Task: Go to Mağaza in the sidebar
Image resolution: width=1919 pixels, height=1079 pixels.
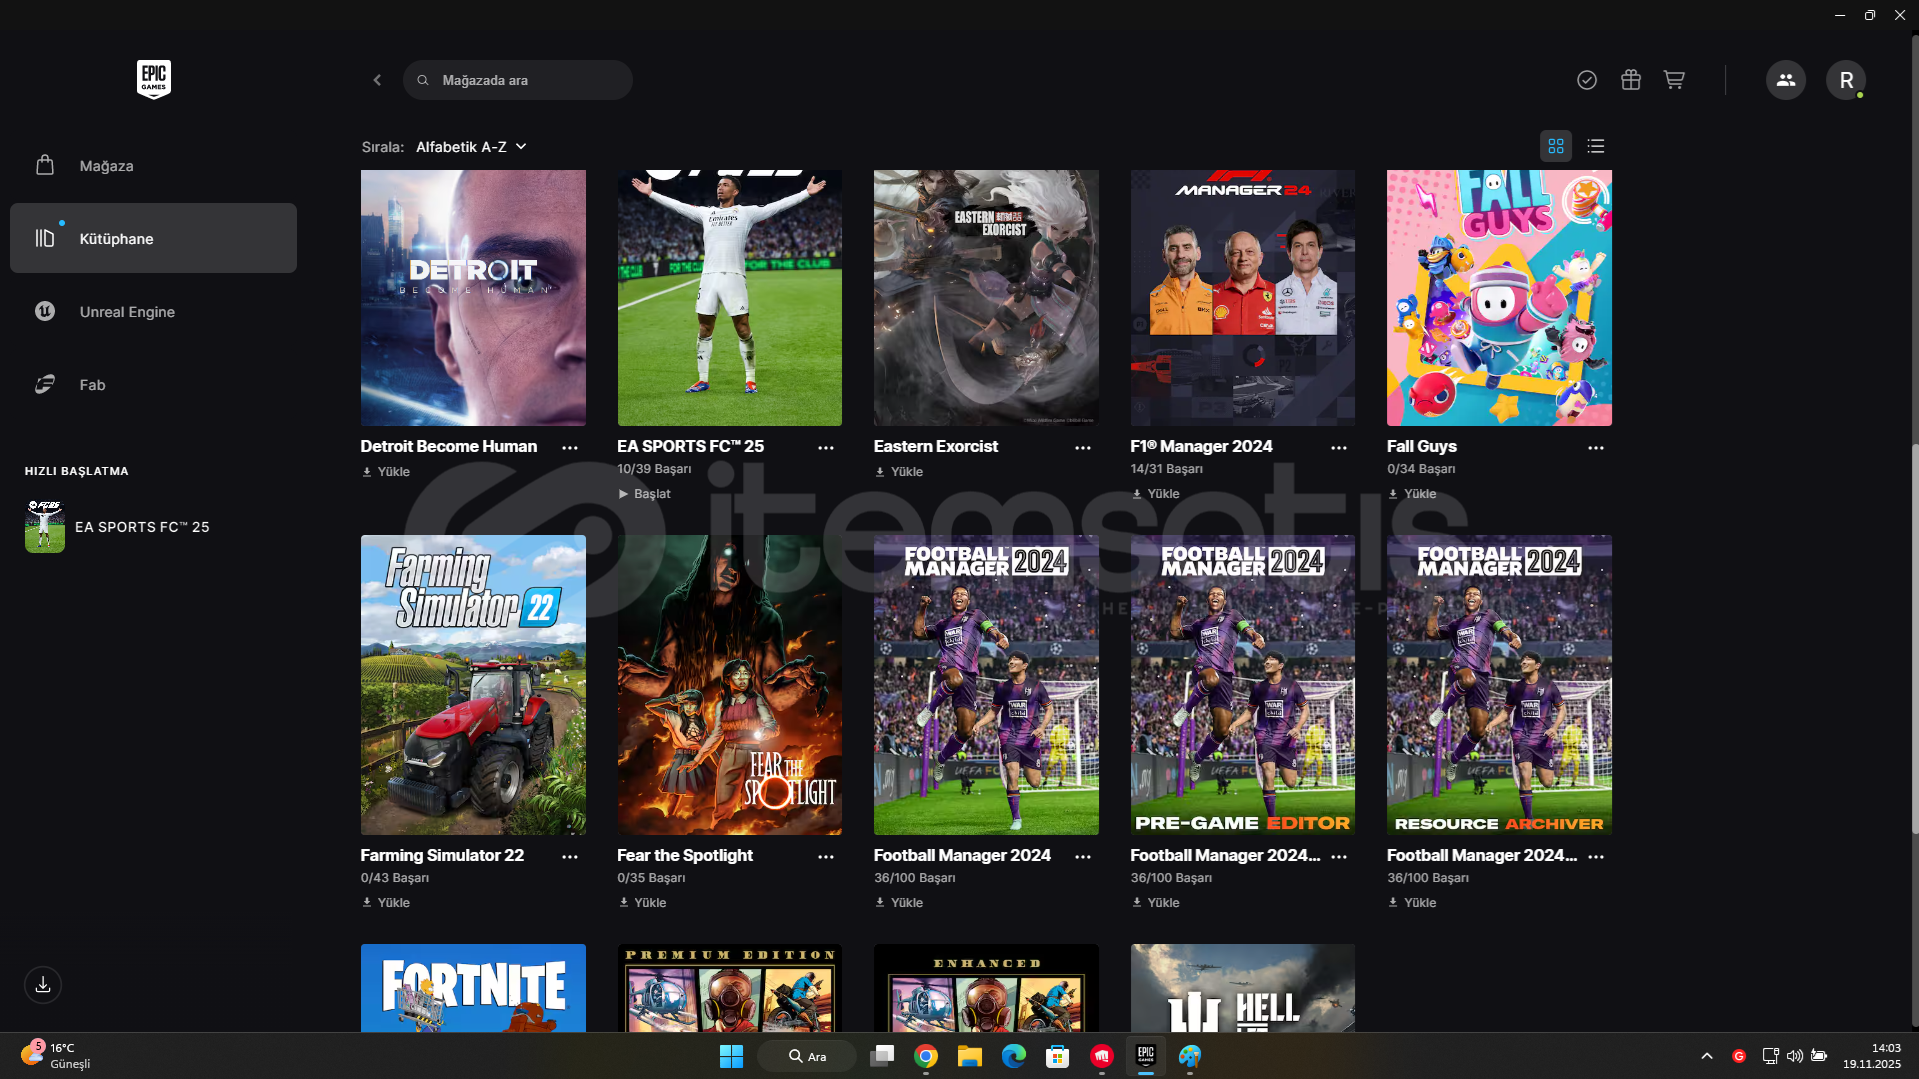Action: pos(153,166)
